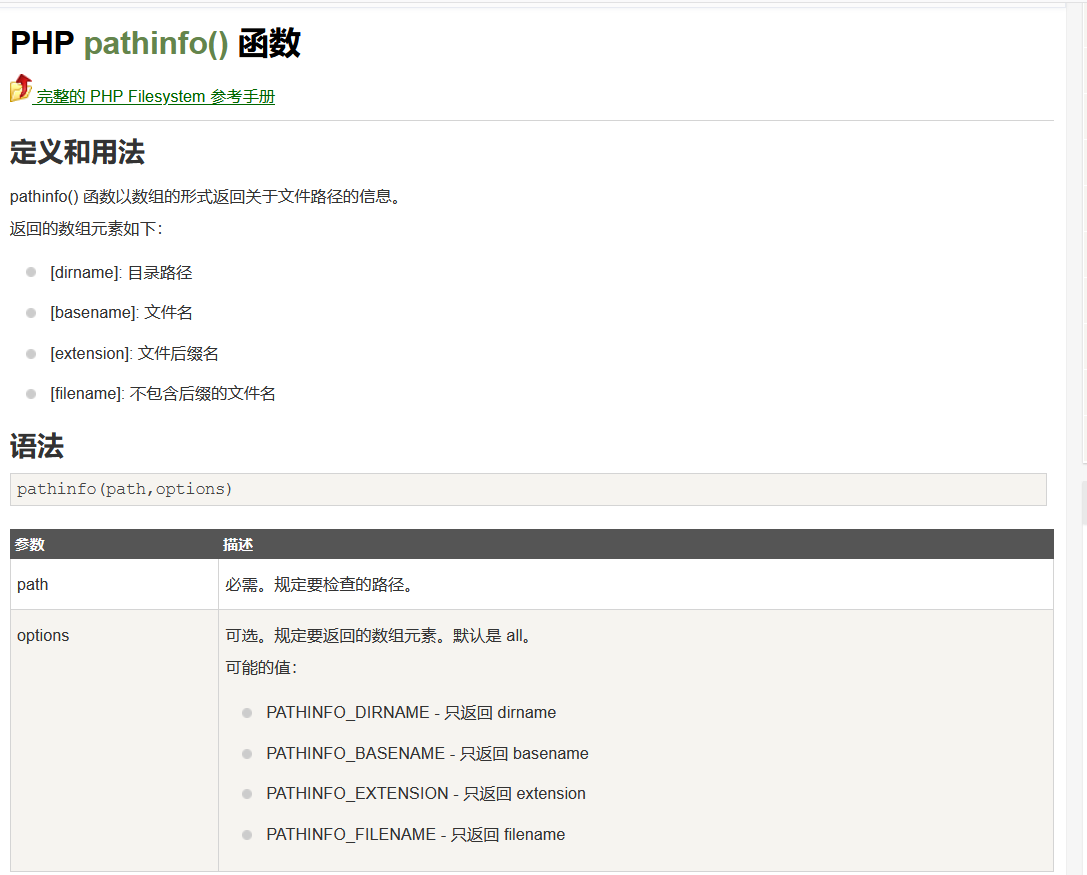Click the folder arrow icon beside reference link
Viewport: 1087px width, 875px height.
21,89
